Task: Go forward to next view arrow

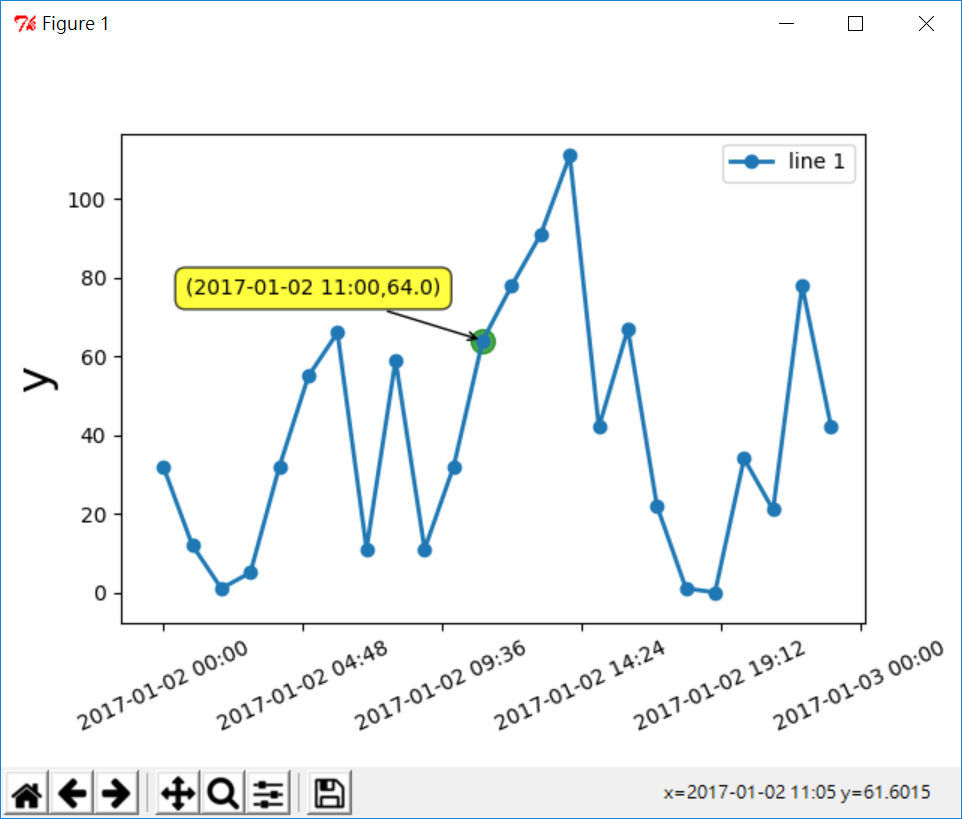Action: click(116, 794)
